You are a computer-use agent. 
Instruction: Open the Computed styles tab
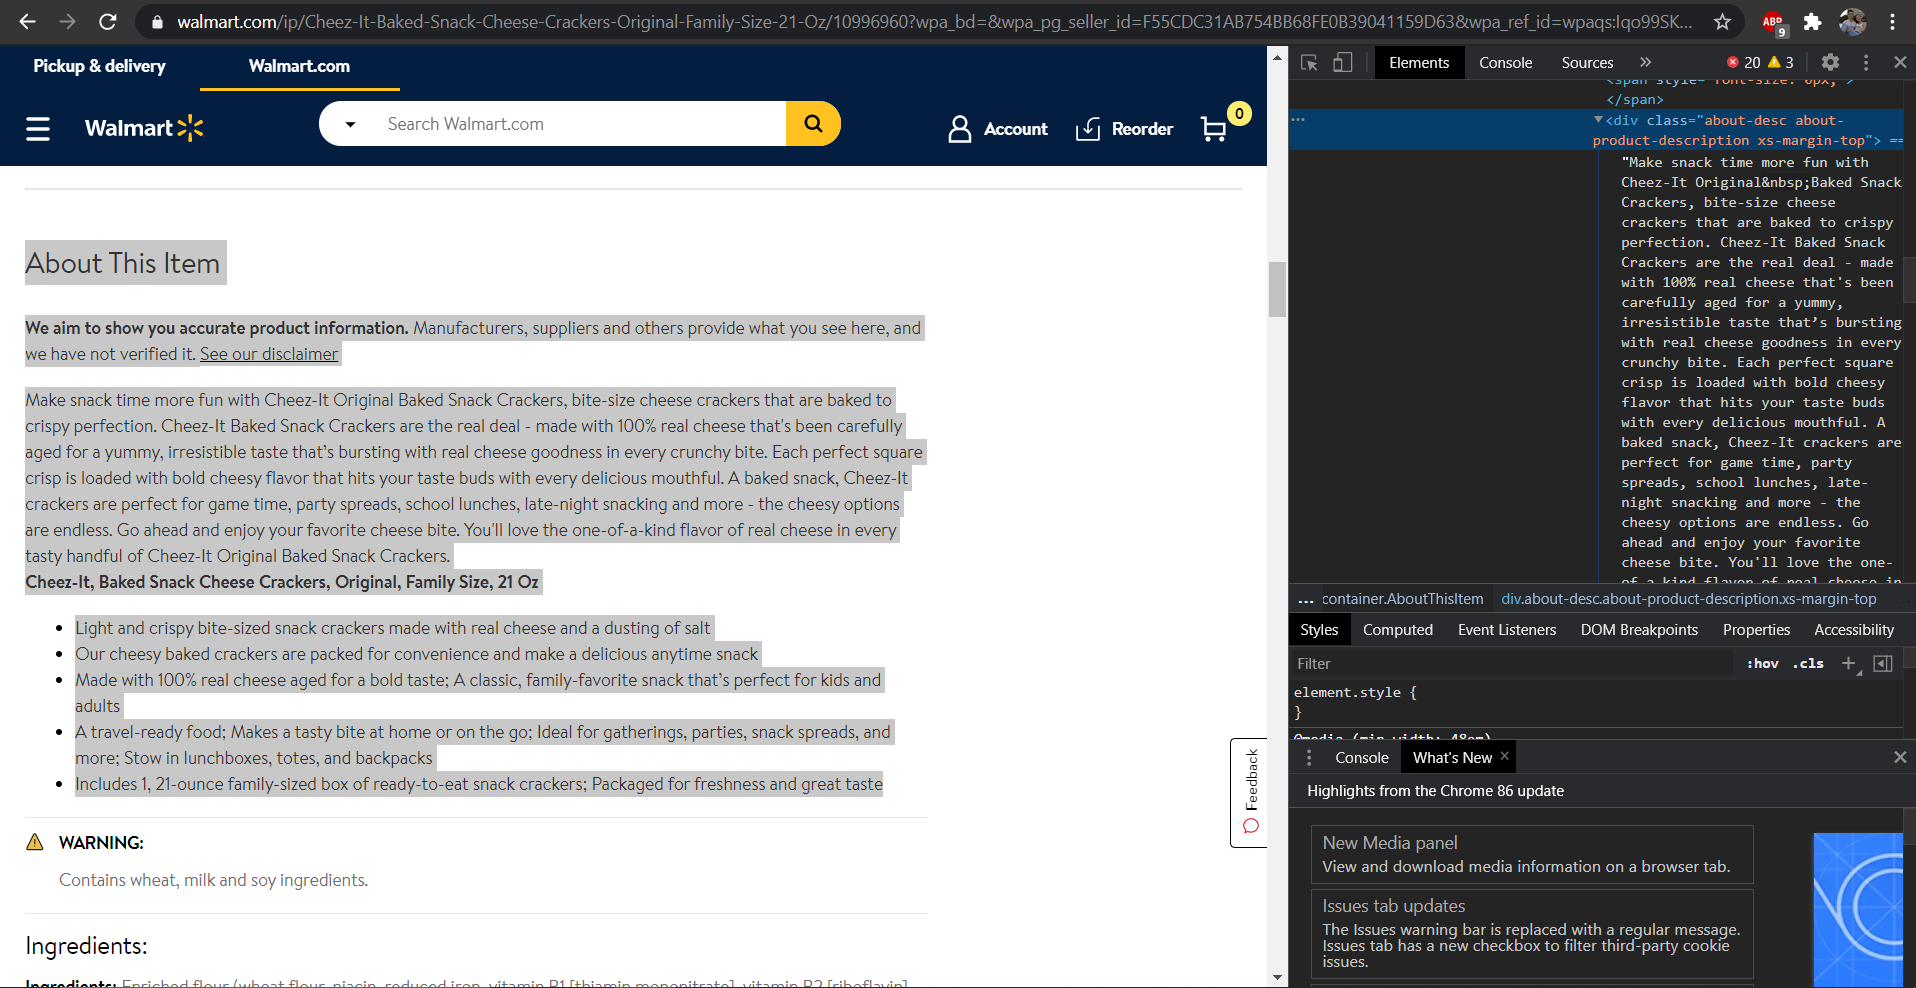(x=1397, y=630)
